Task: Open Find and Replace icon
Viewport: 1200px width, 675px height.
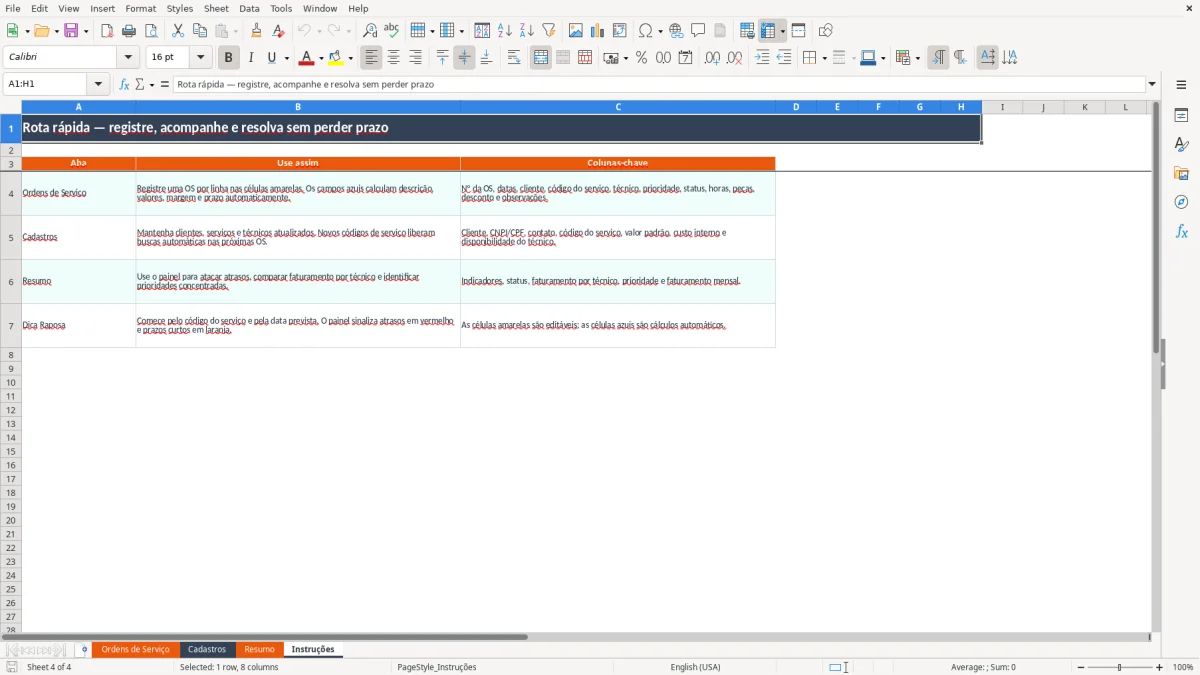Action: (370, 31)
